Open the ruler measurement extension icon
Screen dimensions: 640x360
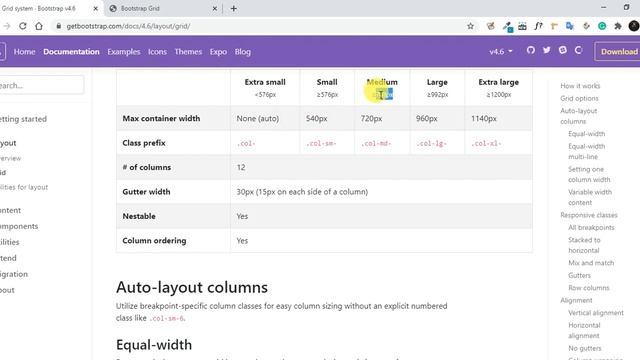coord(554,26)
